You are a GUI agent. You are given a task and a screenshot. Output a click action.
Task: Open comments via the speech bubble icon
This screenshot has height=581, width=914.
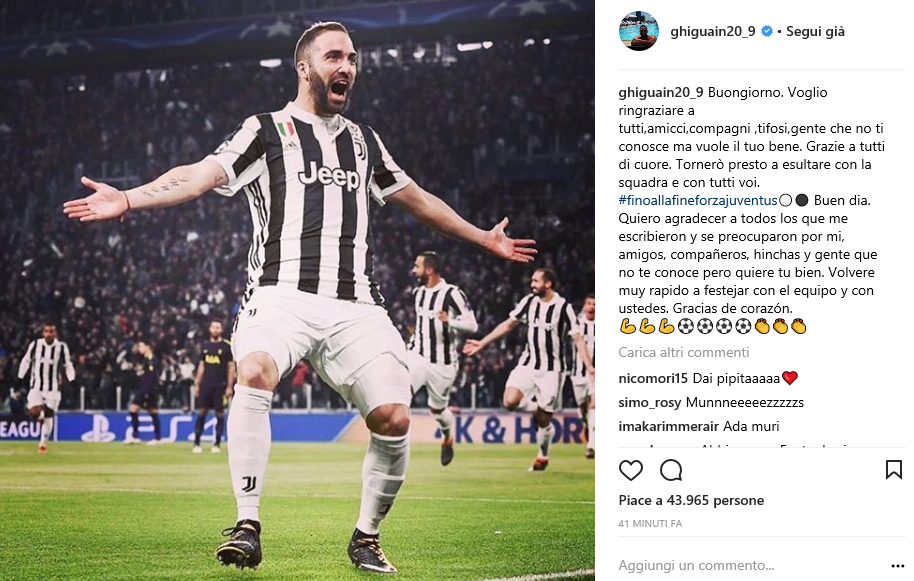671,470
